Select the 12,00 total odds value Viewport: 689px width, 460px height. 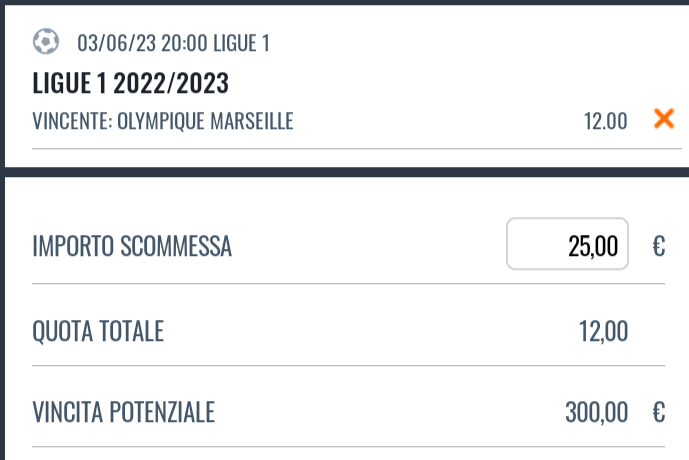click(x=603, y=331)
